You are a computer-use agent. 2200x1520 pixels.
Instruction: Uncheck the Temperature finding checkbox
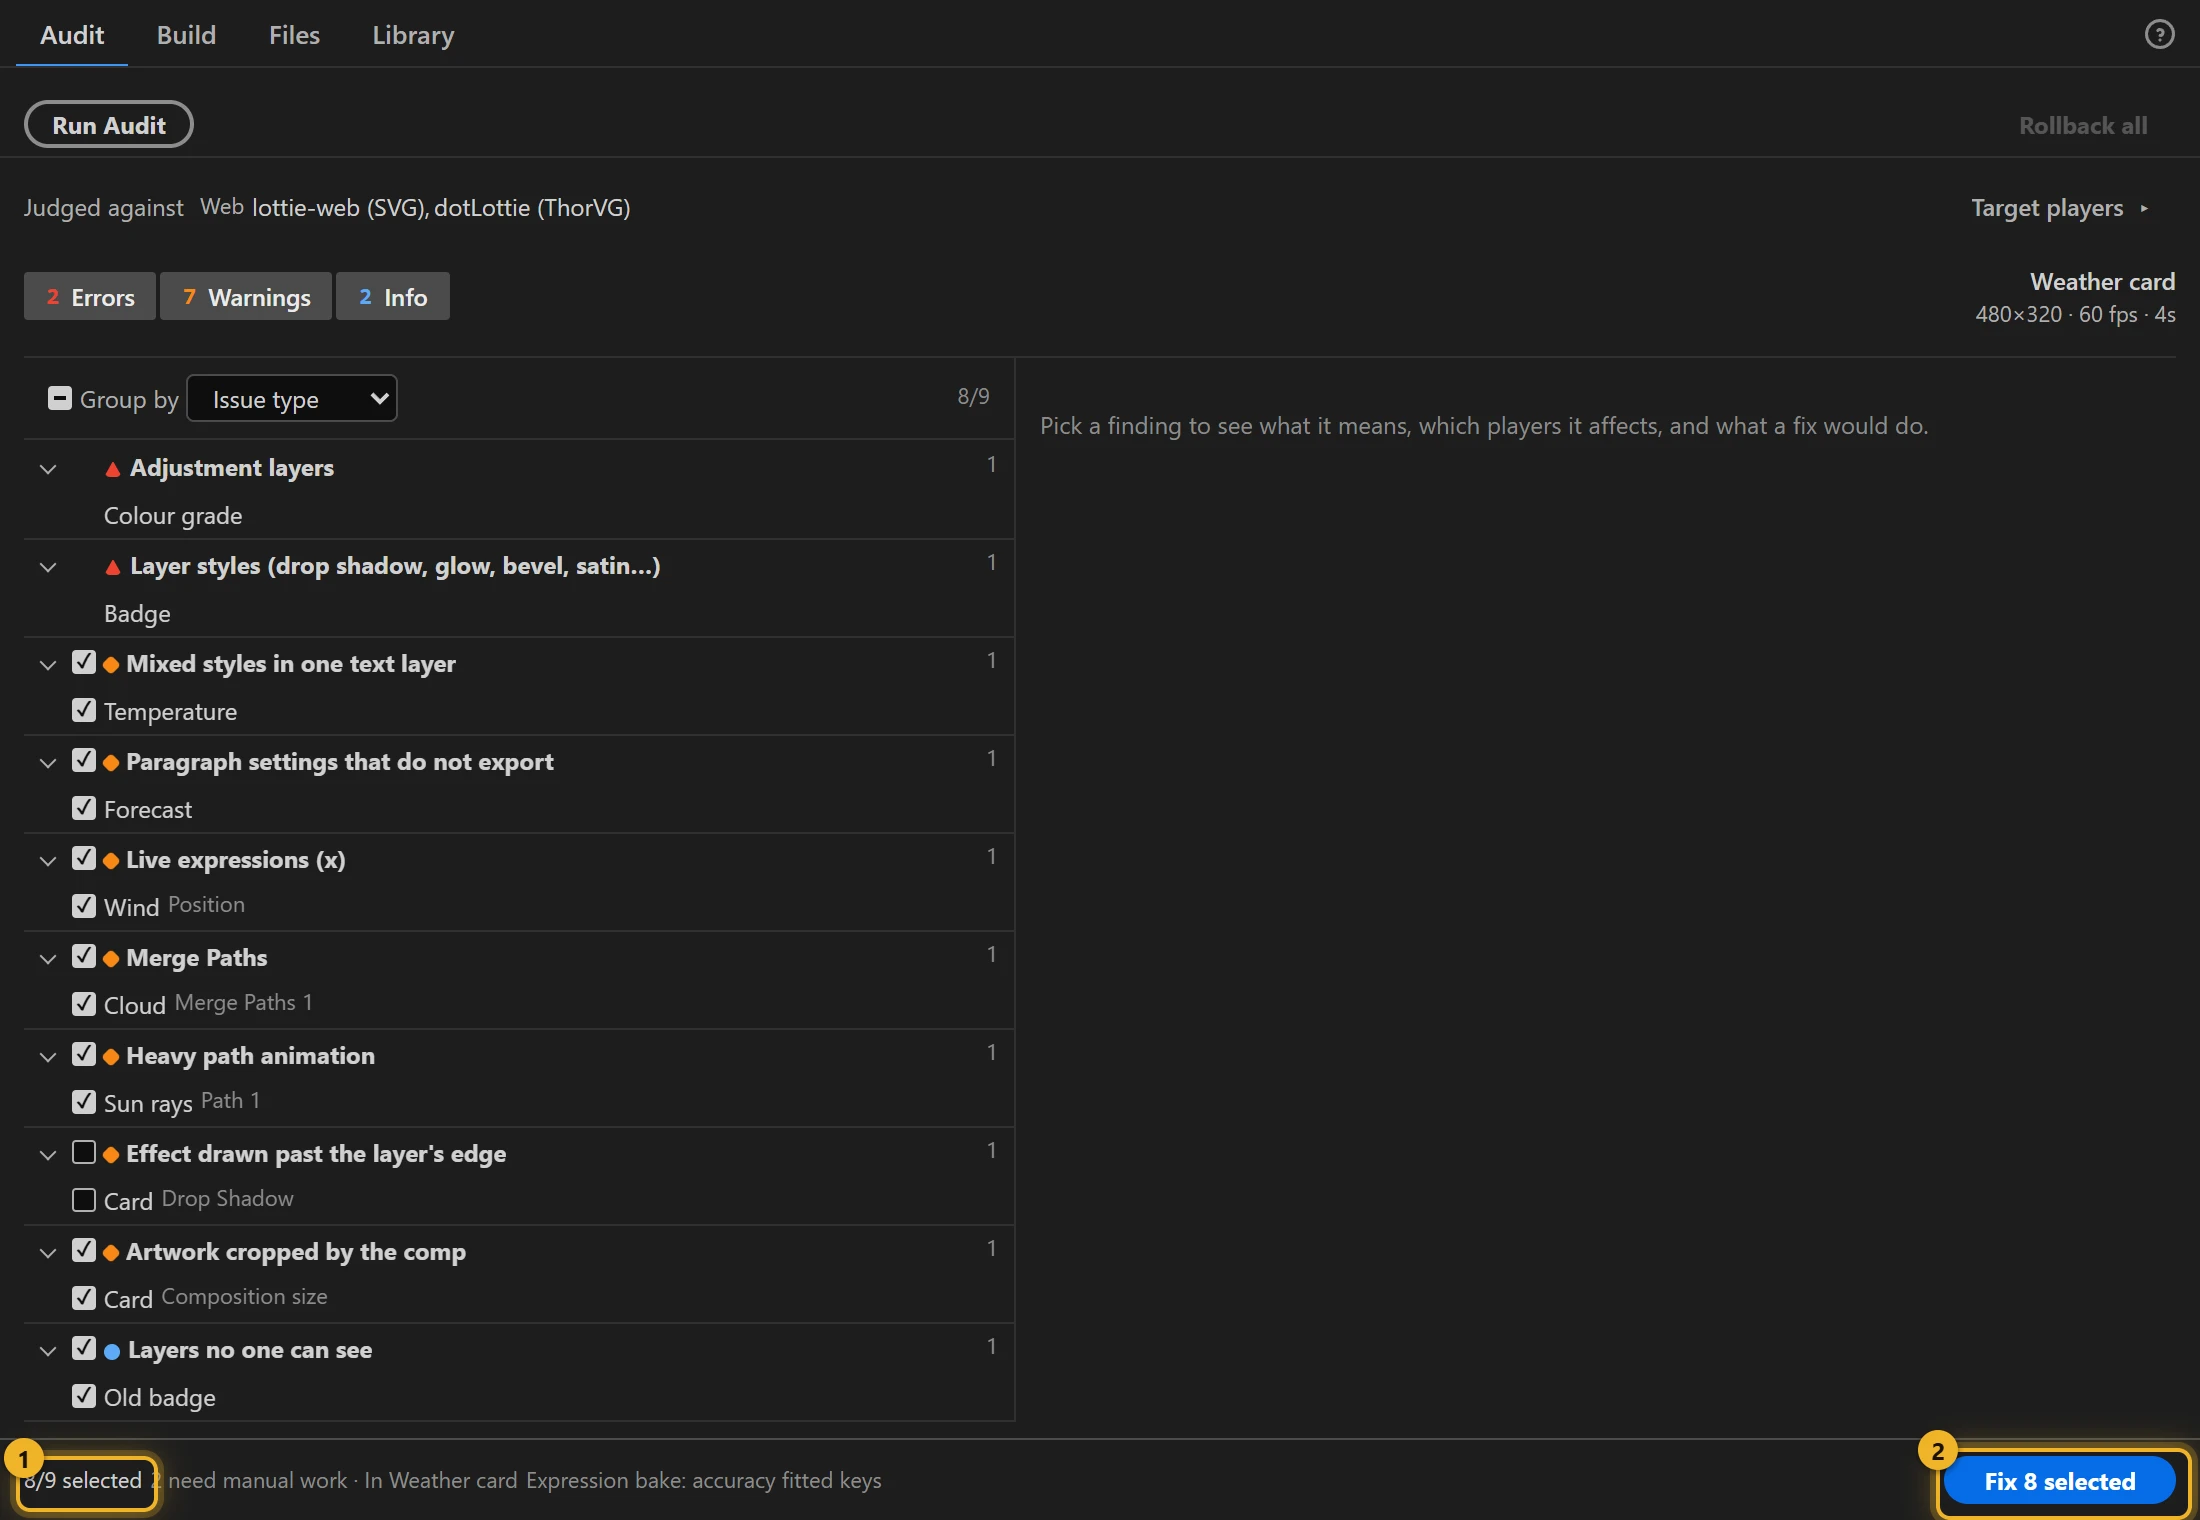coord(84,710)
